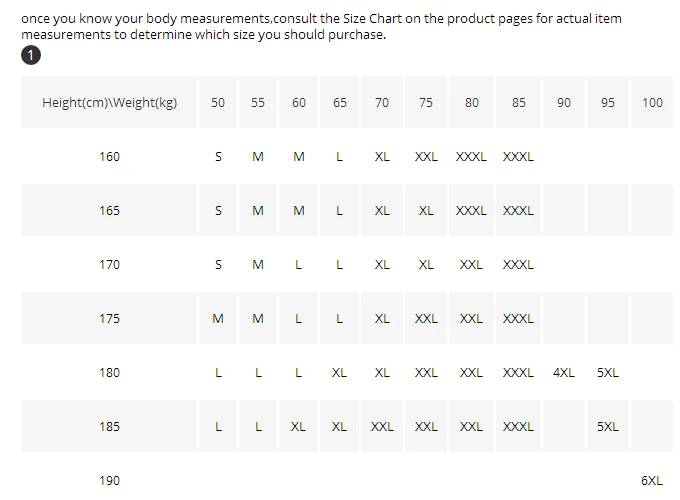Select the M cell in the 175 row under 50
The image size is (680, 500).
click(218, 319)
